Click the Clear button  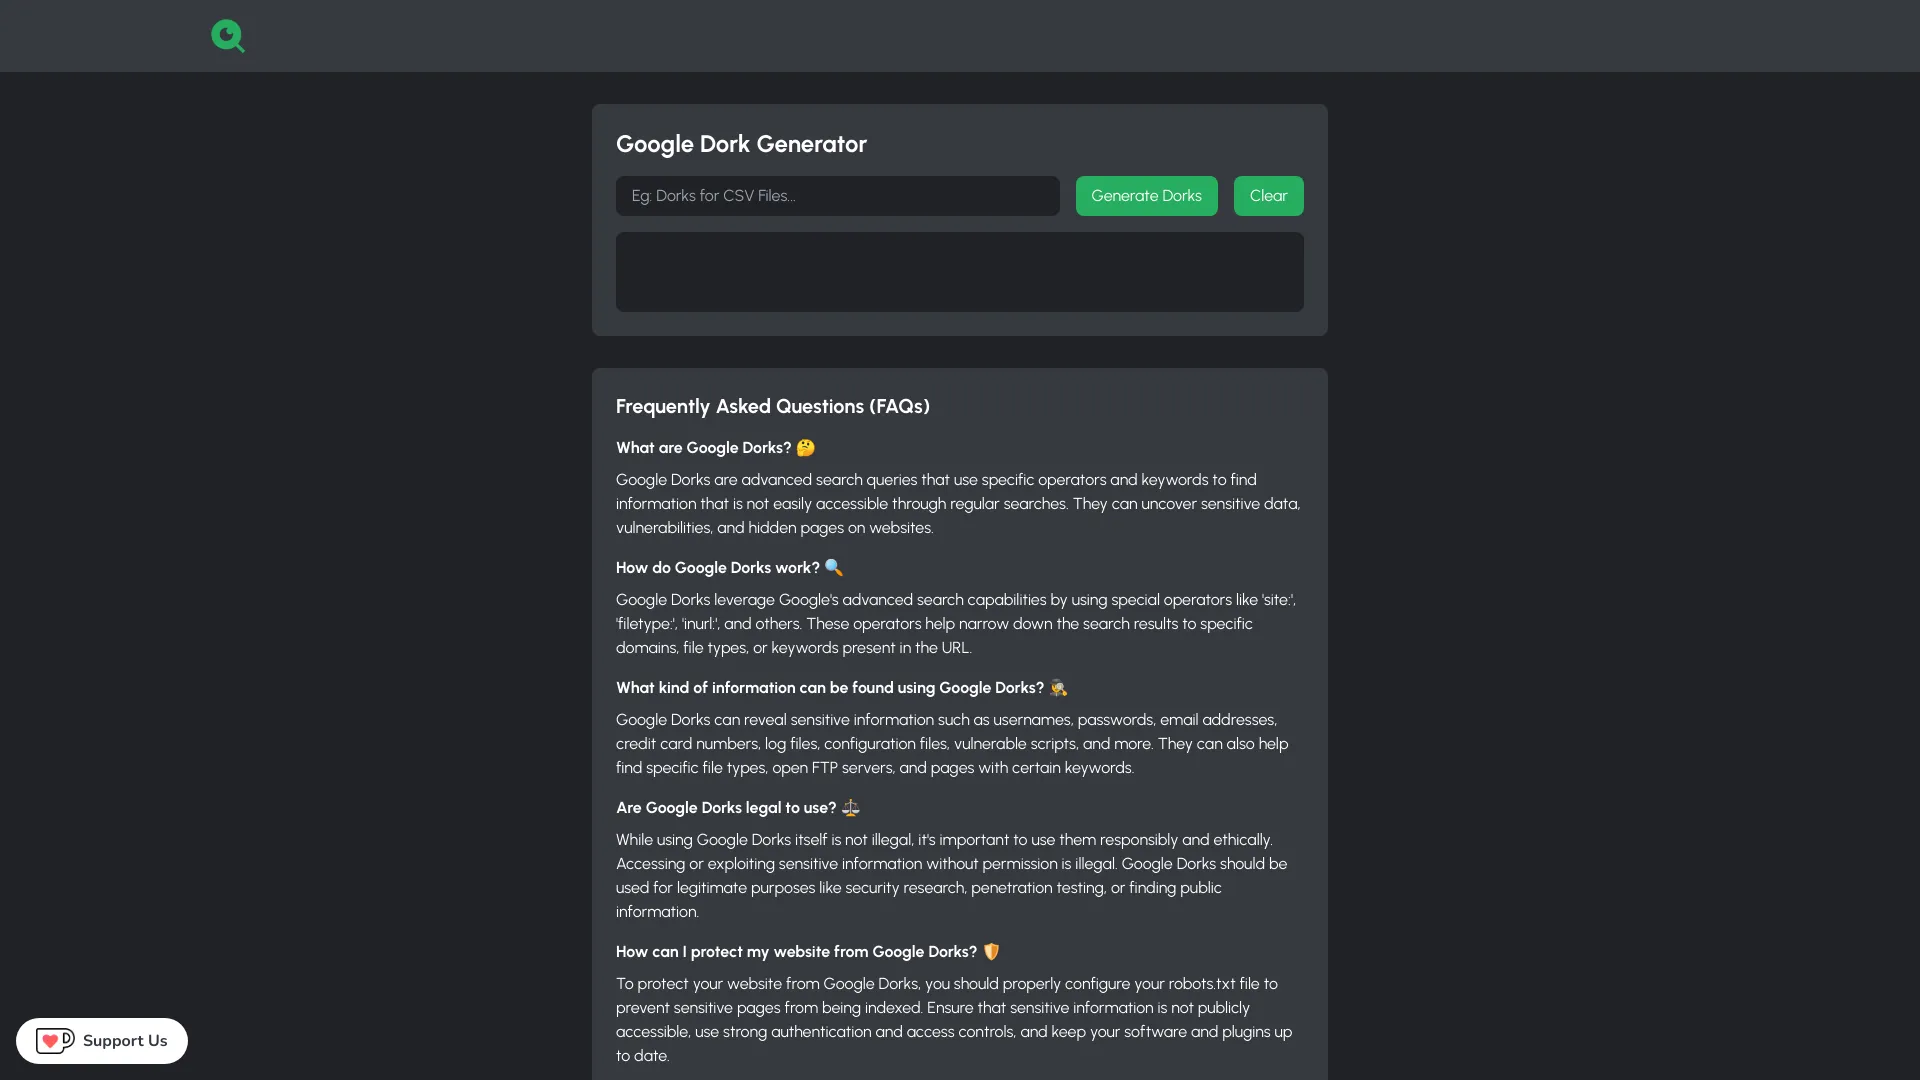click(x=1267, y=196)
